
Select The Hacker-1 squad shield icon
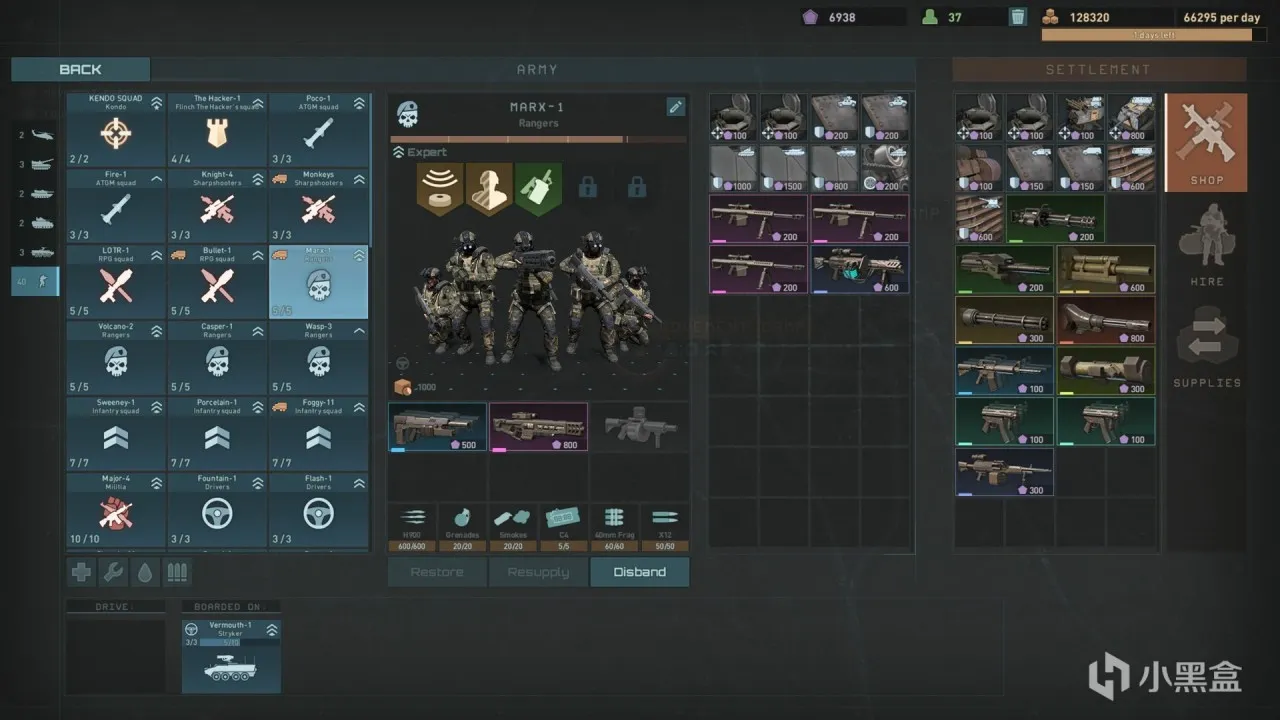[217, 133]
